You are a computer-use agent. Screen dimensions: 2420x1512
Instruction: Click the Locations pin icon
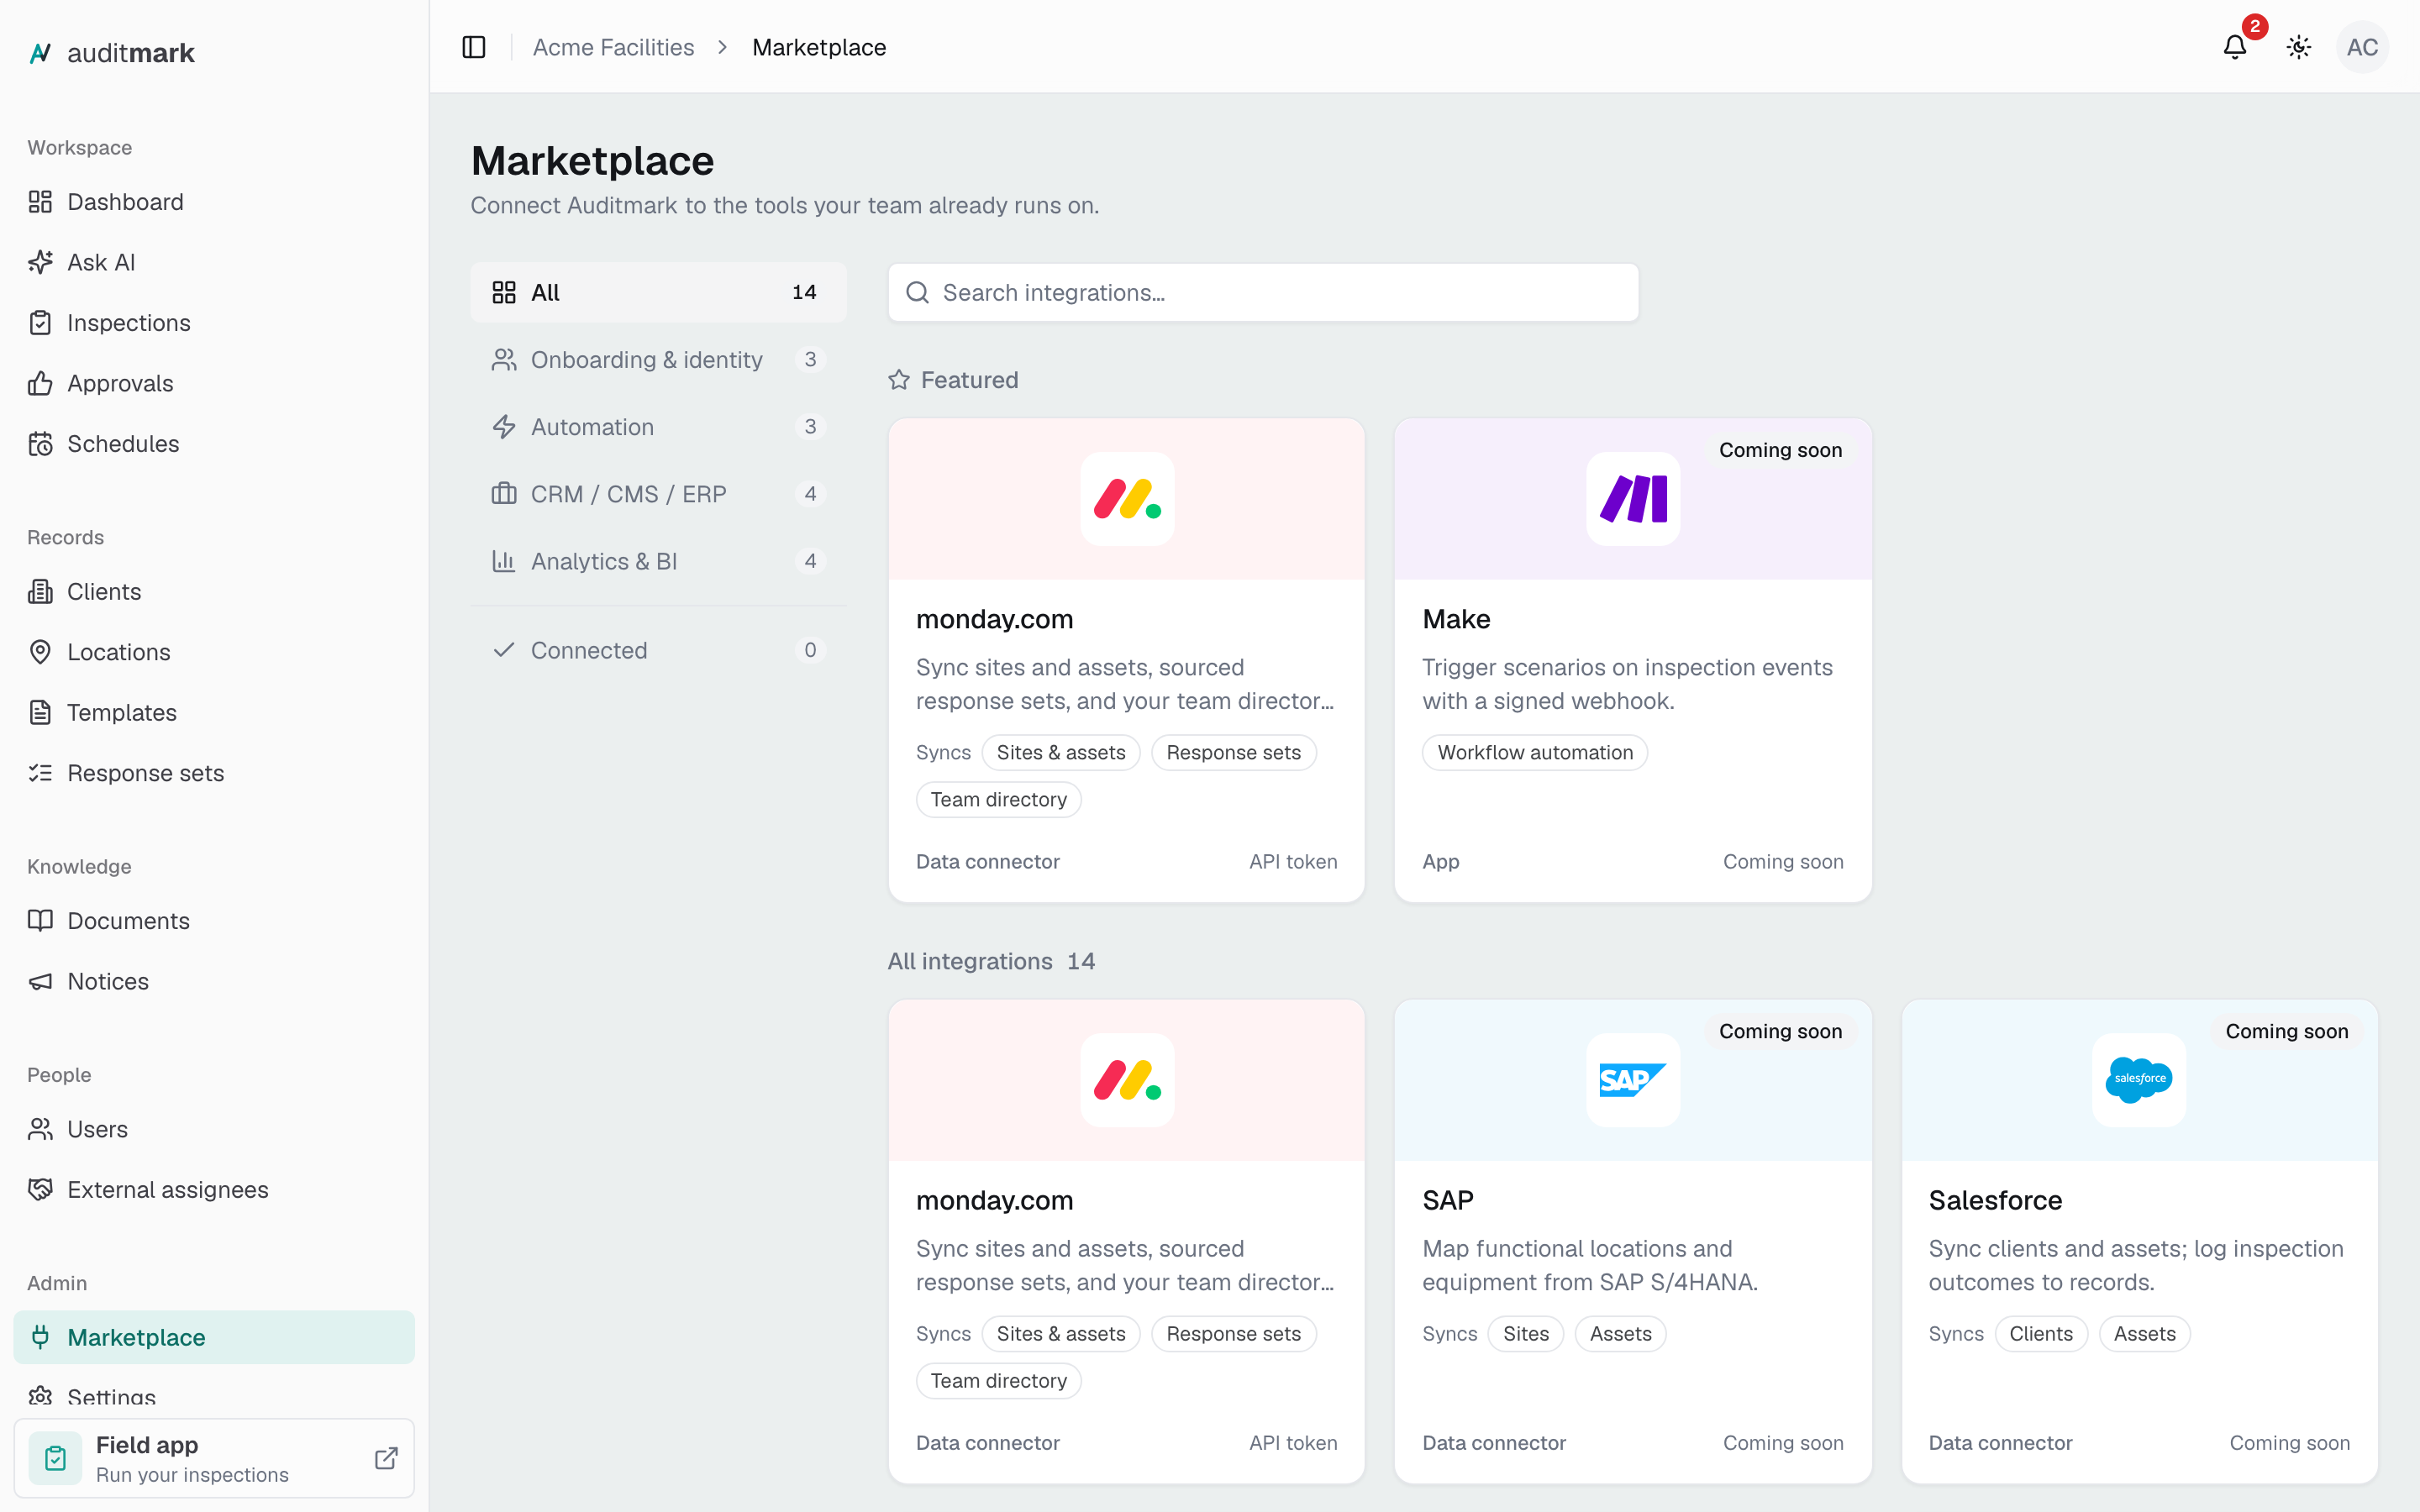(40, 652)
